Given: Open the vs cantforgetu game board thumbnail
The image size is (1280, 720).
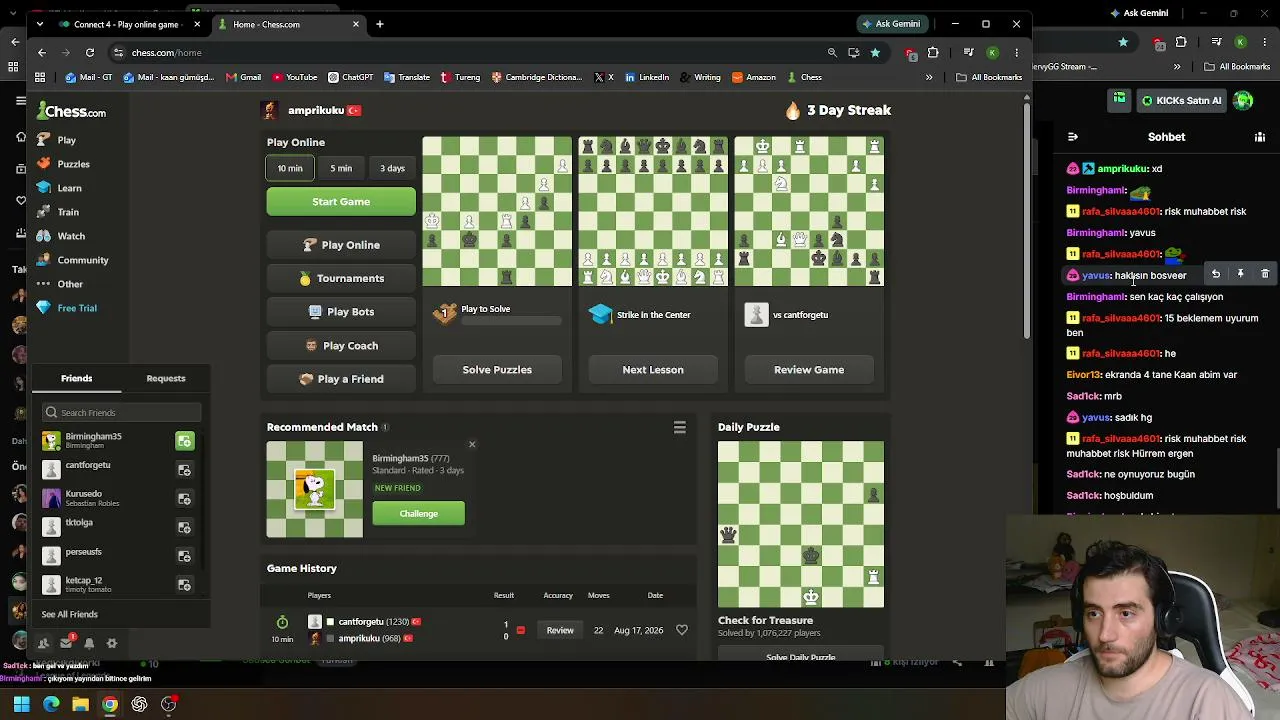Looking at the screenshot, I should 809,211.
